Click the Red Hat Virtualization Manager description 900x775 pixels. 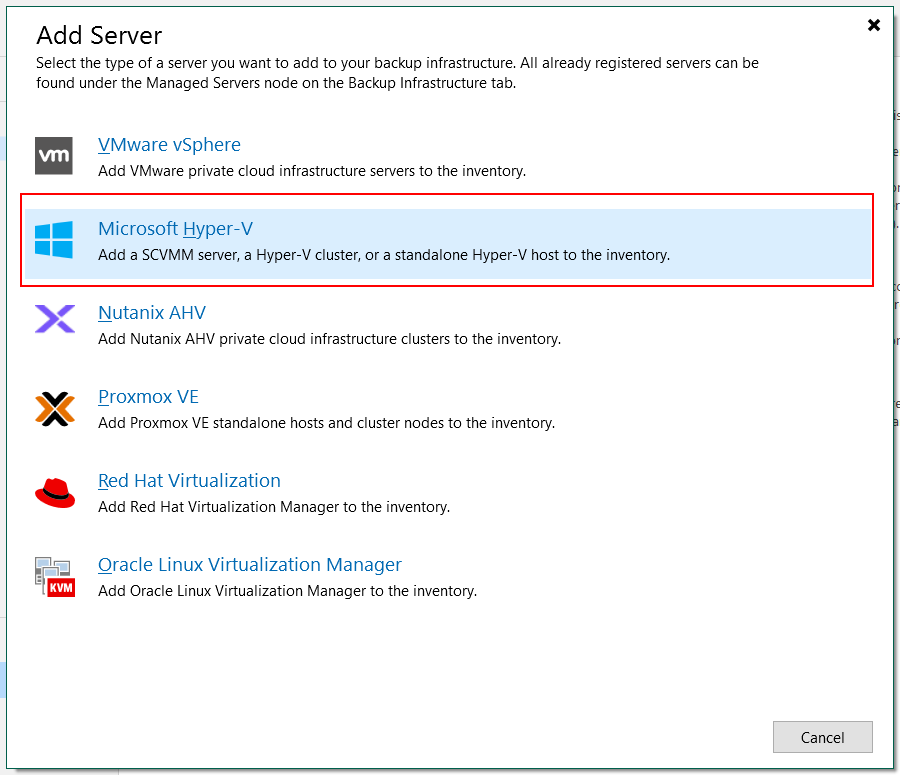[x=274, y=507]
